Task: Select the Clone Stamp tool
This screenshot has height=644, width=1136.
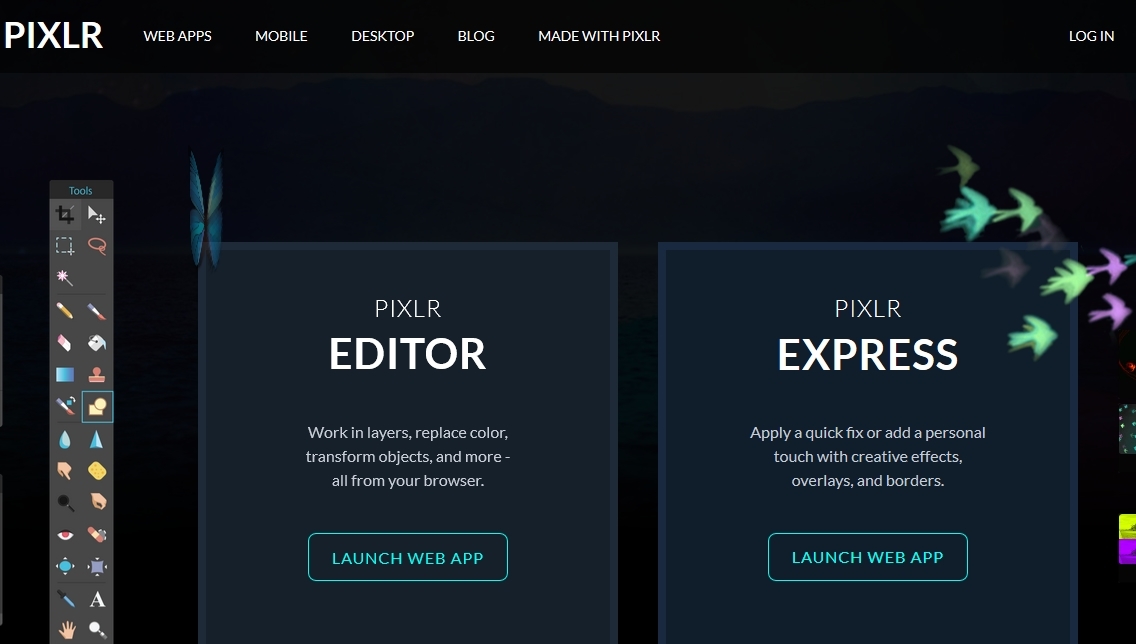Action: coord(96,374)
